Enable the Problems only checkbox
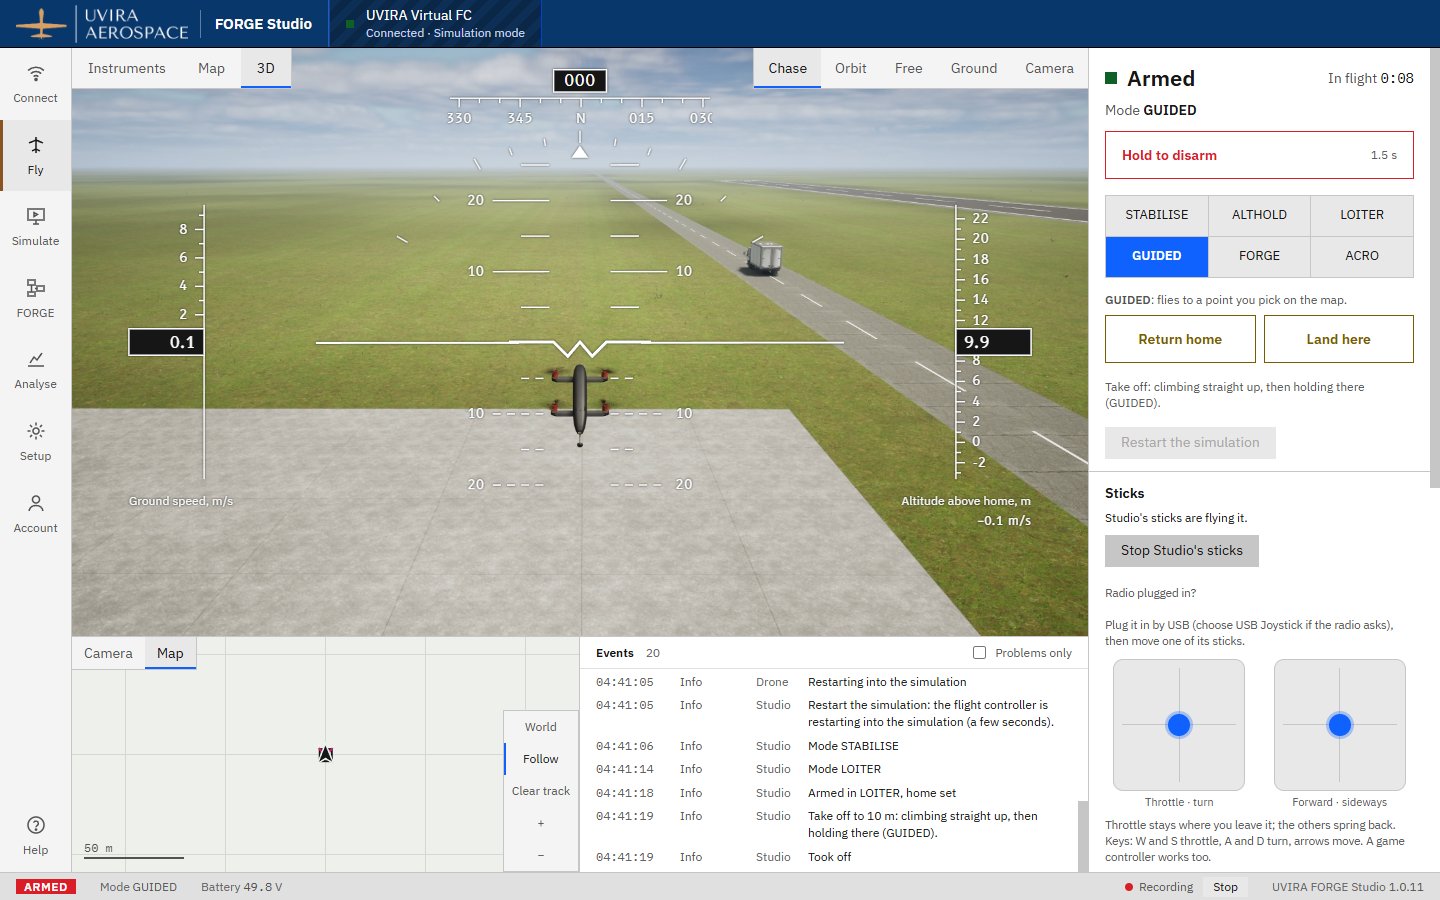1440x900 pixels. click(979, 652)
